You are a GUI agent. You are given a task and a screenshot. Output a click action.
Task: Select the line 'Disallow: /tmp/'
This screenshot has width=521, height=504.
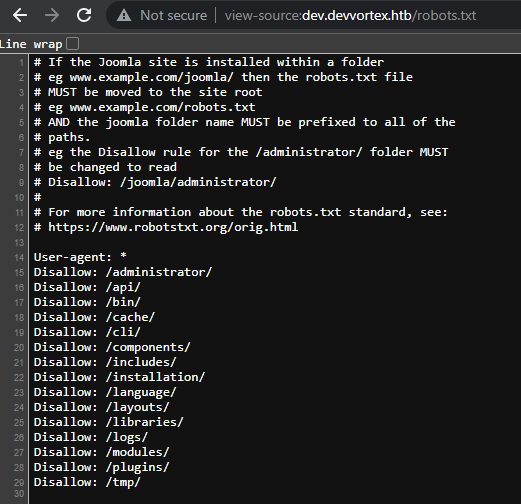(87, 482)
